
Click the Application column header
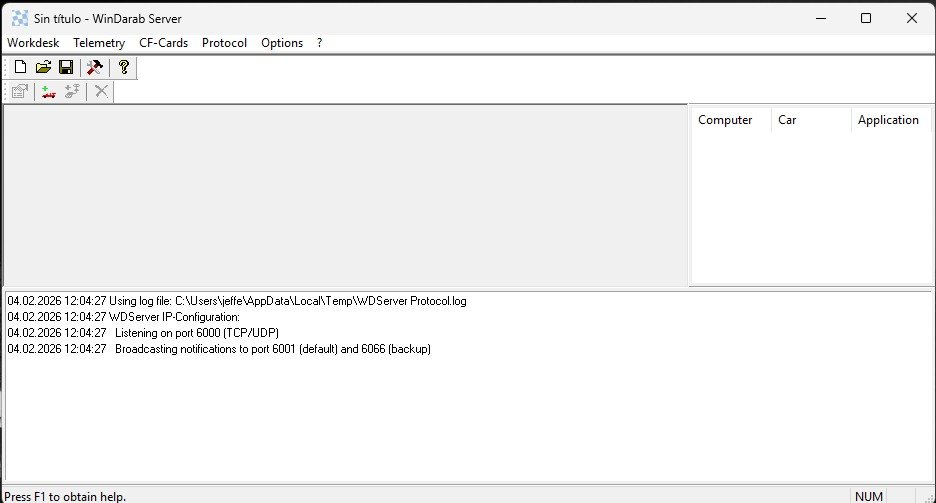888,120
